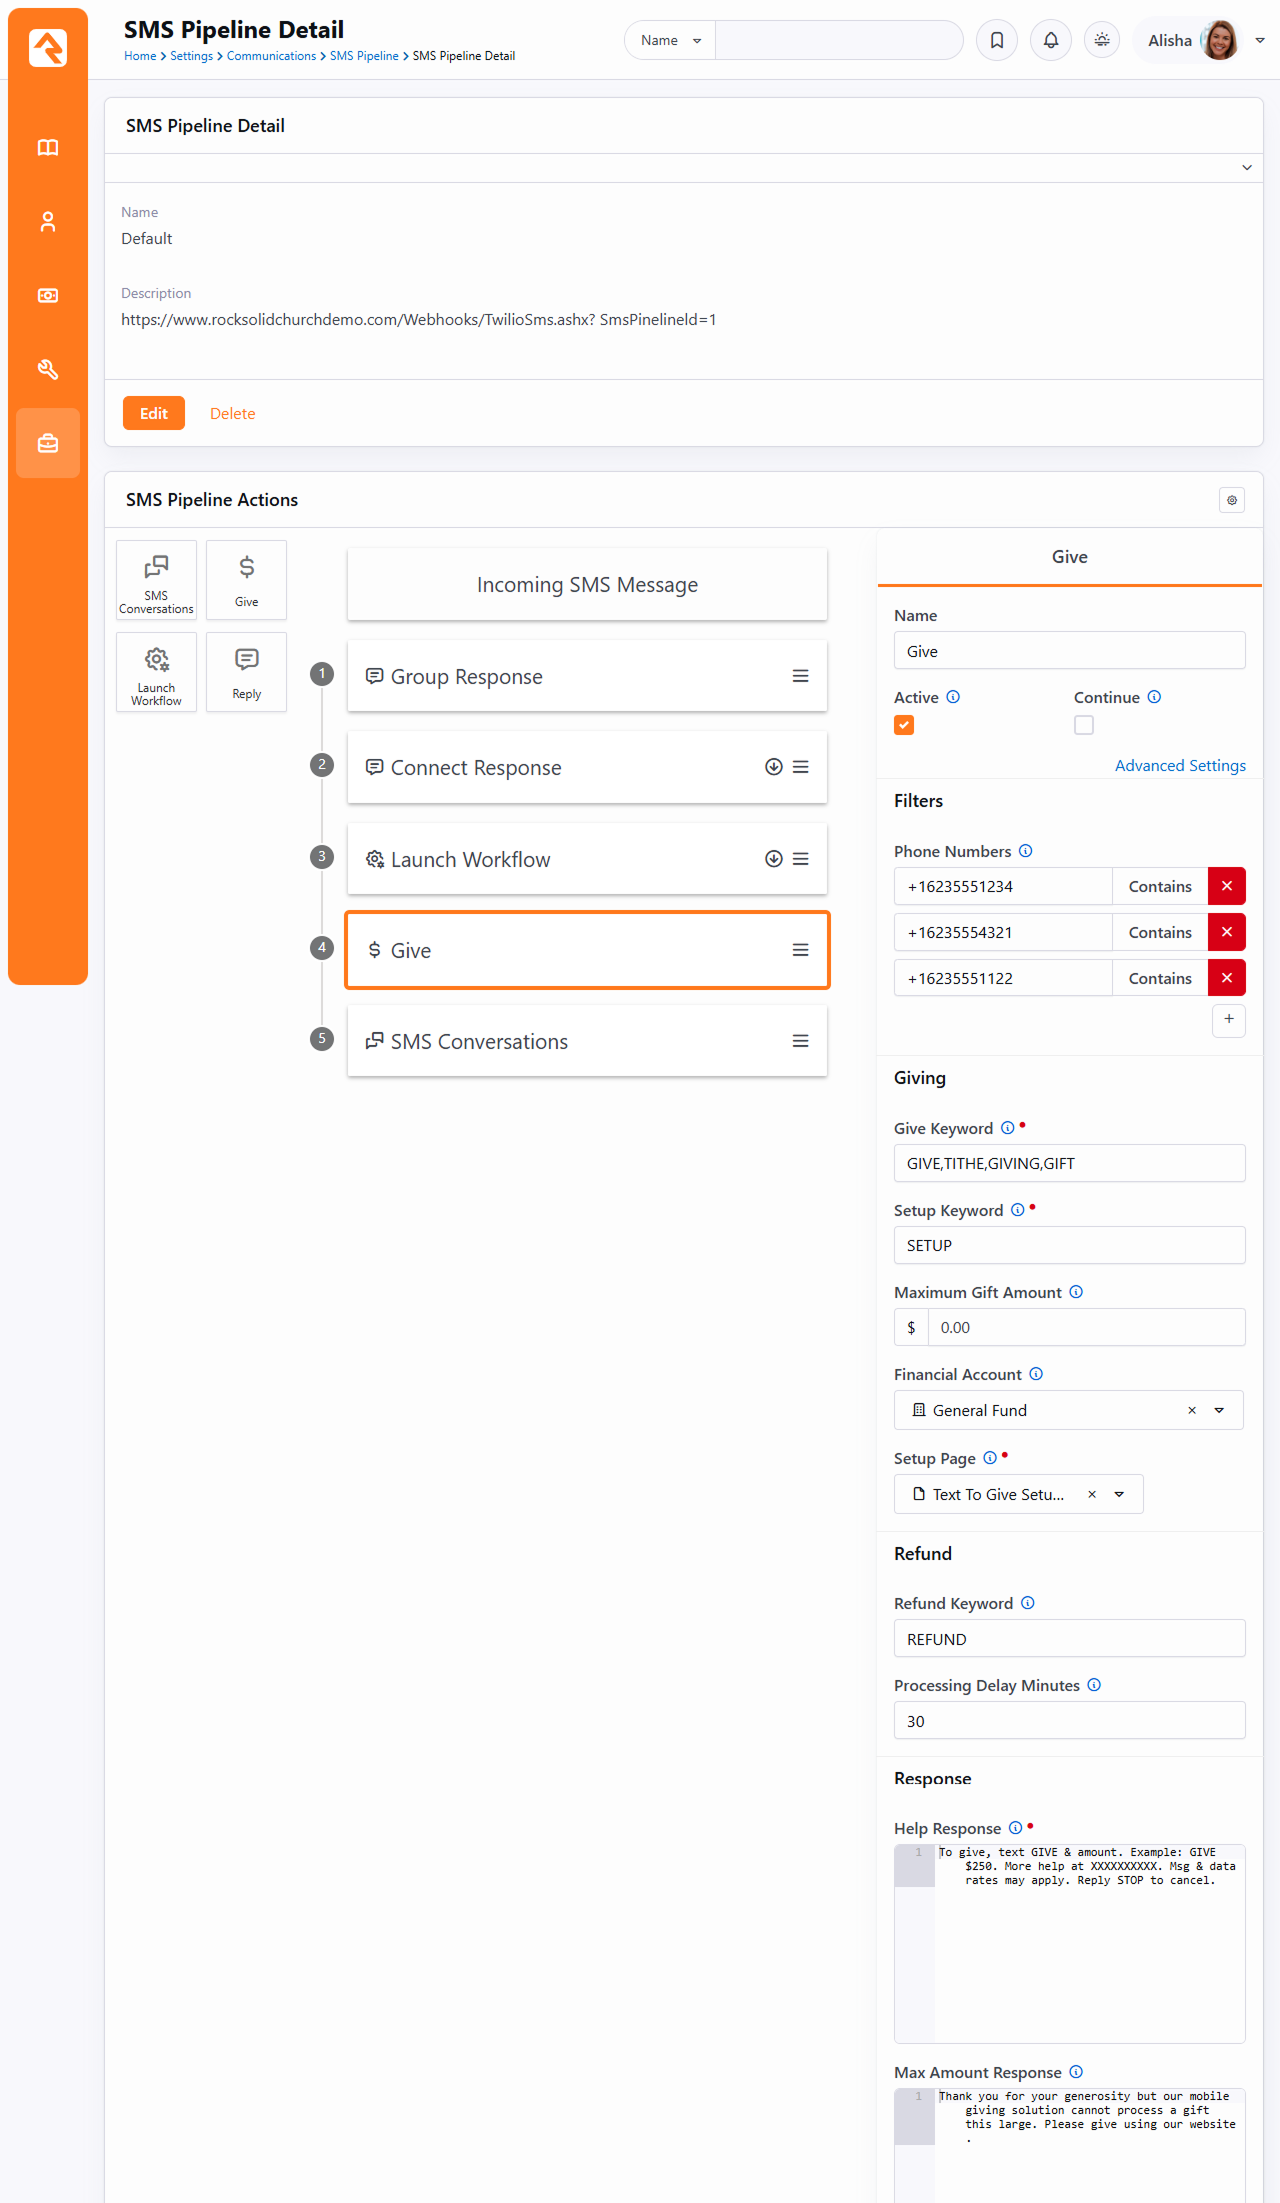Select the Connect Response pipeline action
This screenshot has height=2203, width=1280.
click(x=560, y=767)
